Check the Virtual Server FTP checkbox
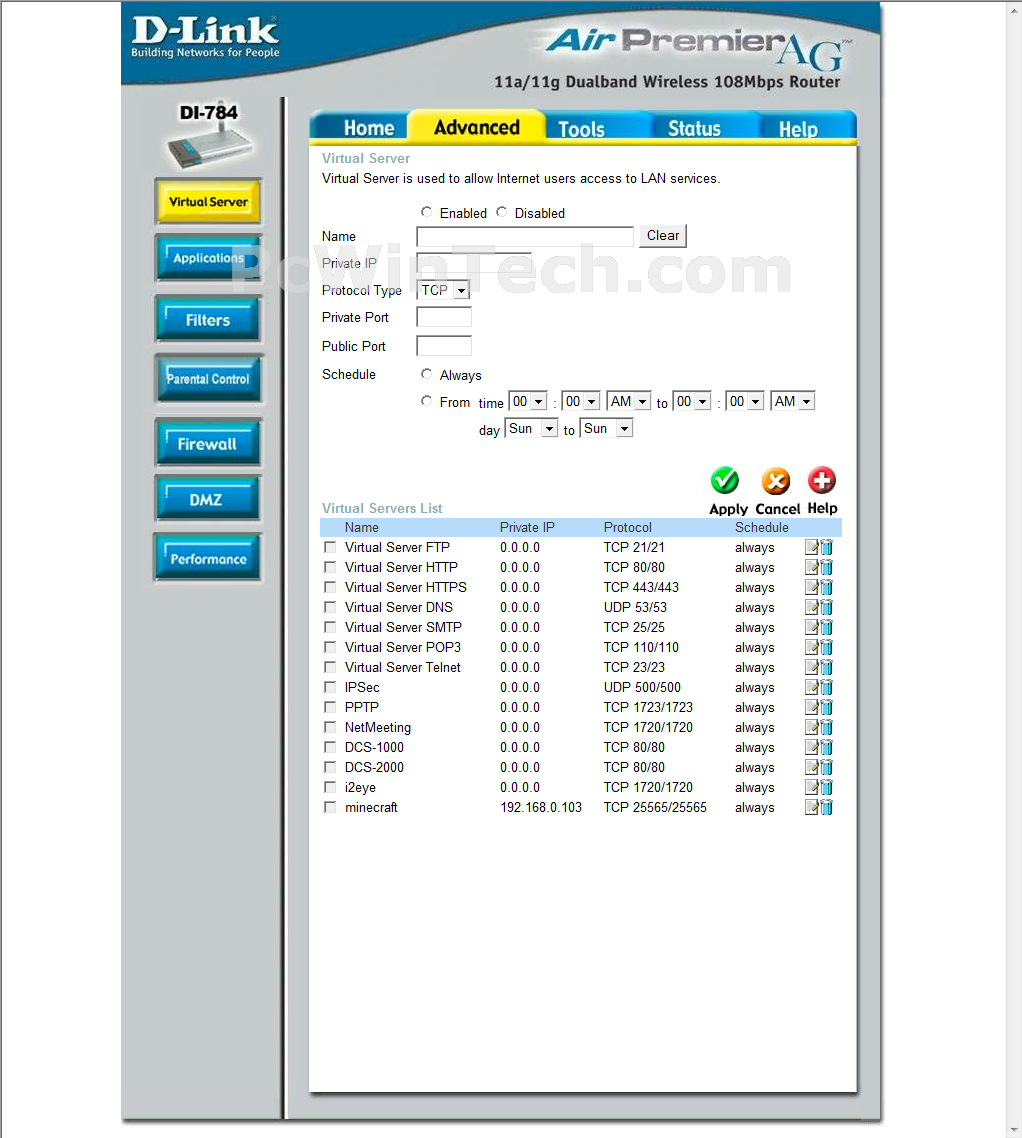 330,547
